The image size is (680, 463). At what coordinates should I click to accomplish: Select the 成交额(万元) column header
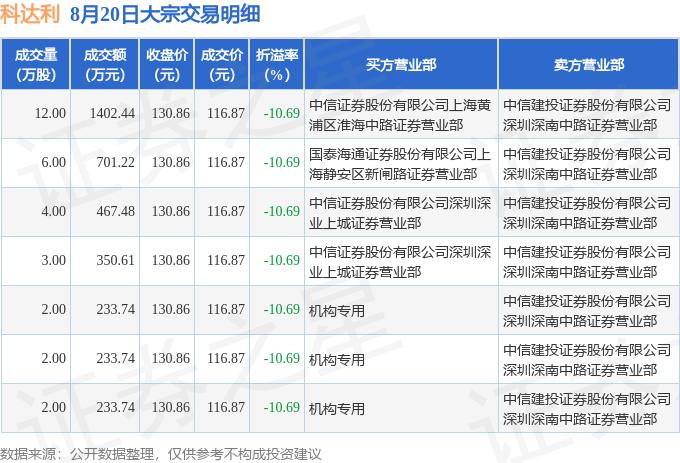[x=105, y=65]
